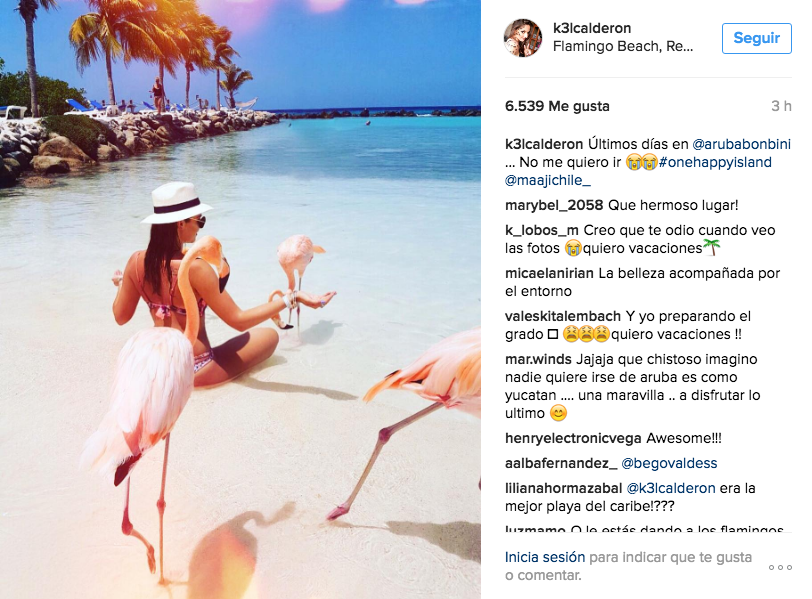Open the @begovaldess mention
Image resolution: width=812 pixels, height=599 pixels.
pos(669,463)
